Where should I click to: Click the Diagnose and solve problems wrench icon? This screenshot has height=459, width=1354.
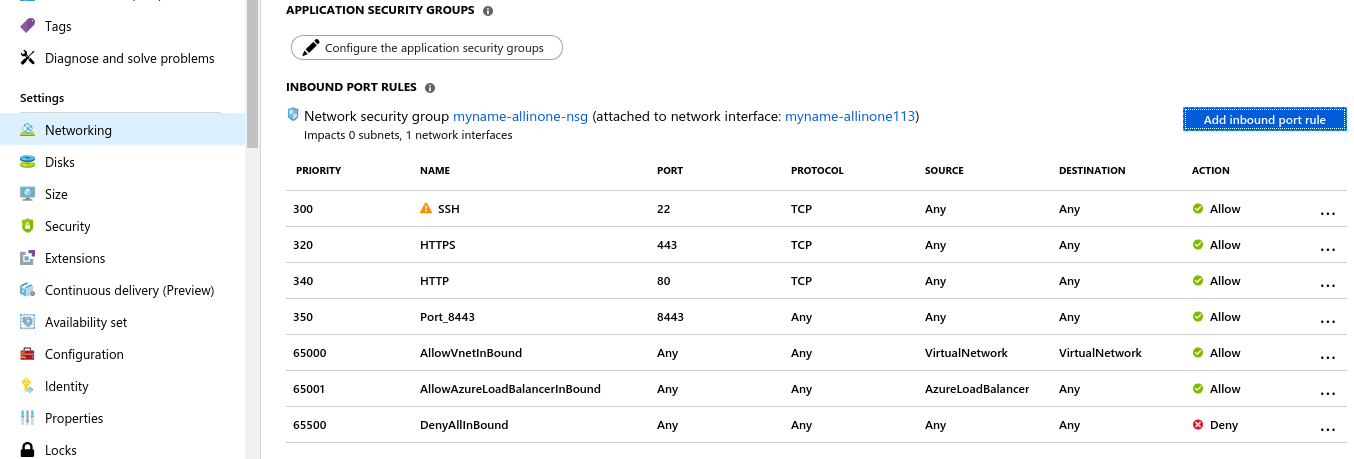coord(27,58)
